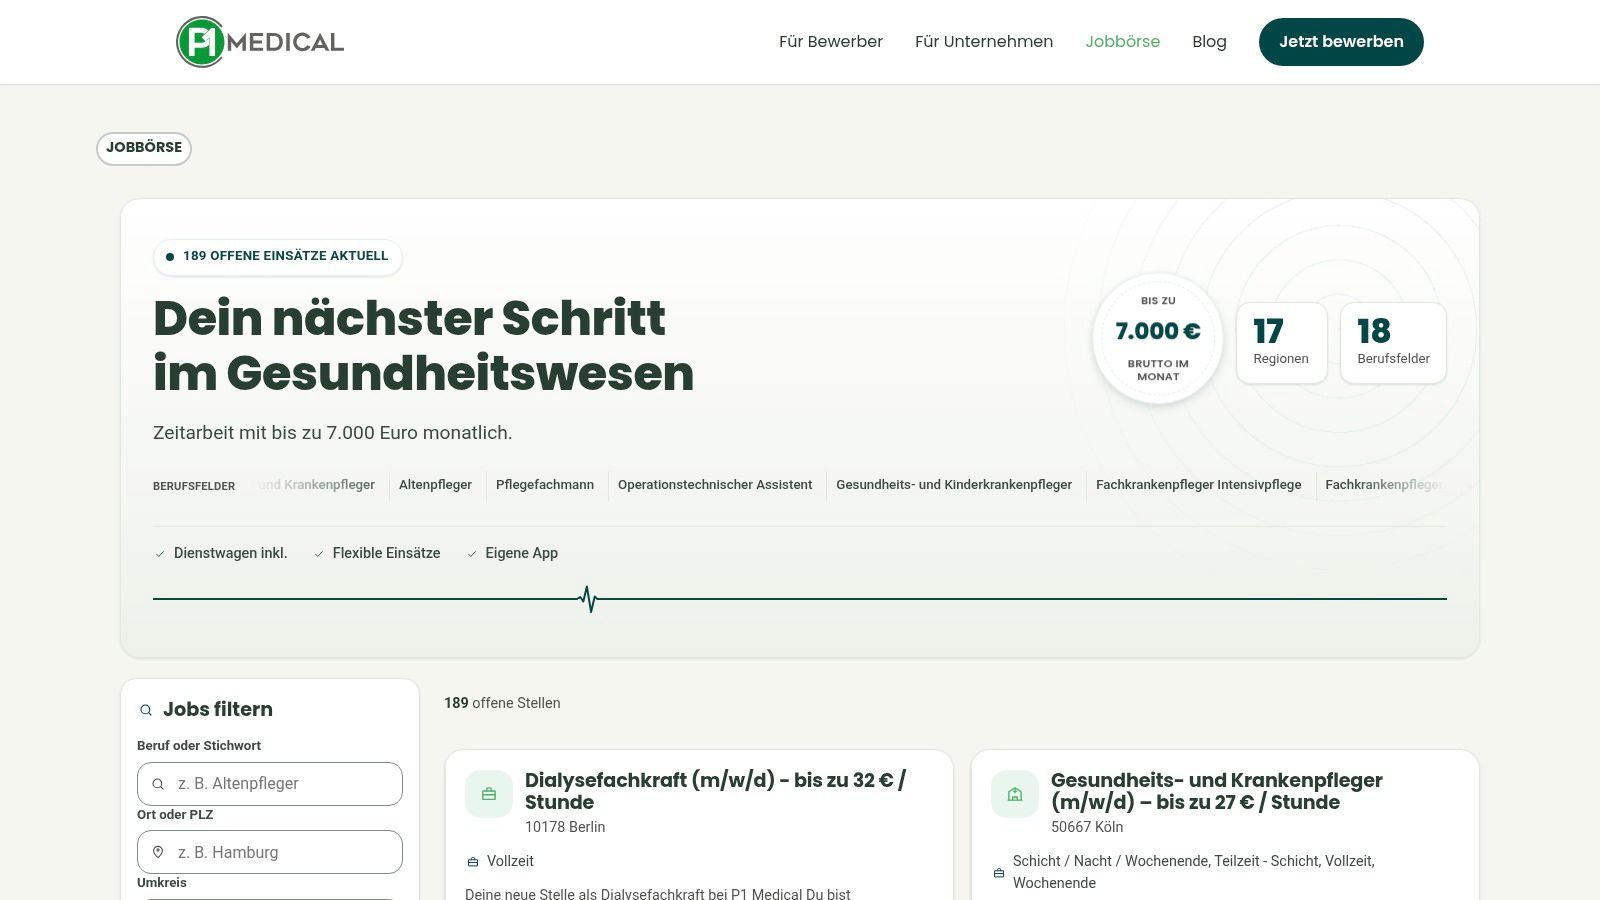The image size is (1600, 900).
Task: Click the '10178 Berlin' location text
Action: point(565,827)
